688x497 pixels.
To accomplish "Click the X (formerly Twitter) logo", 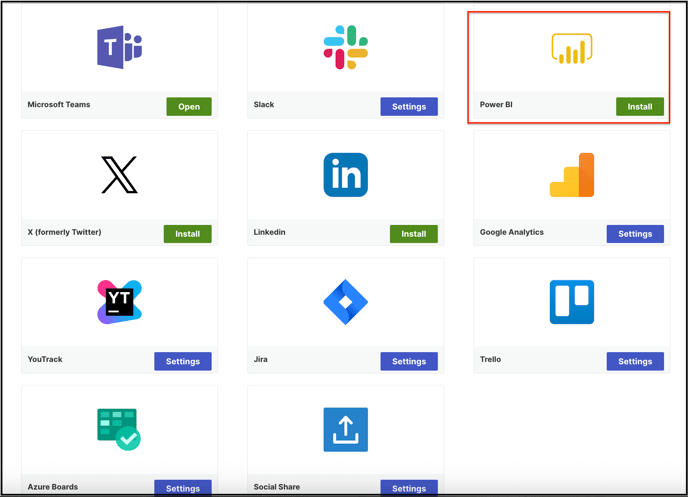I will [x=119, y=175].
